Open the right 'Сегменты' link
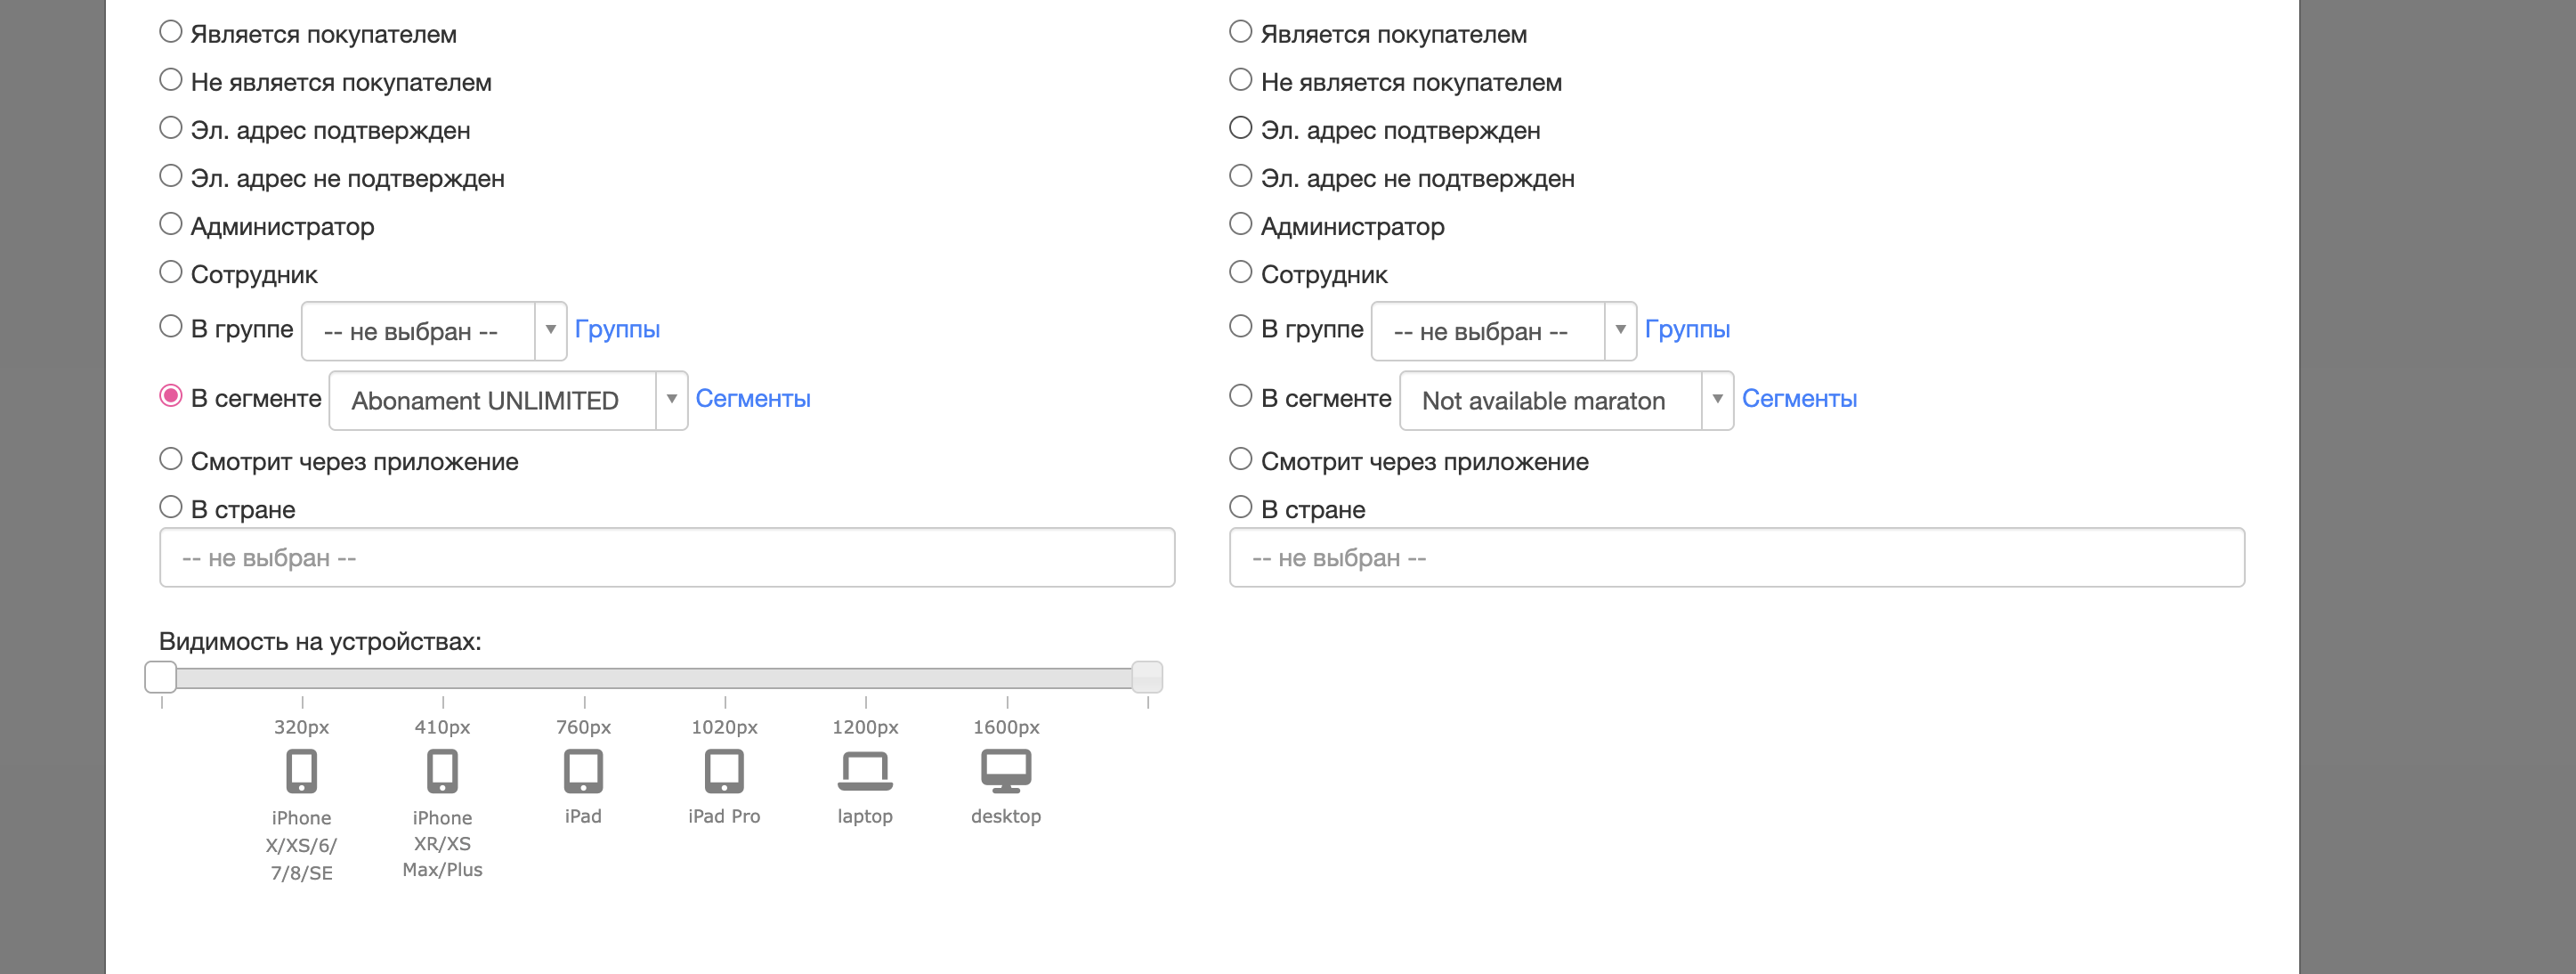Viewport: 2576px width, 974px height. click(x=1798, y=398)
